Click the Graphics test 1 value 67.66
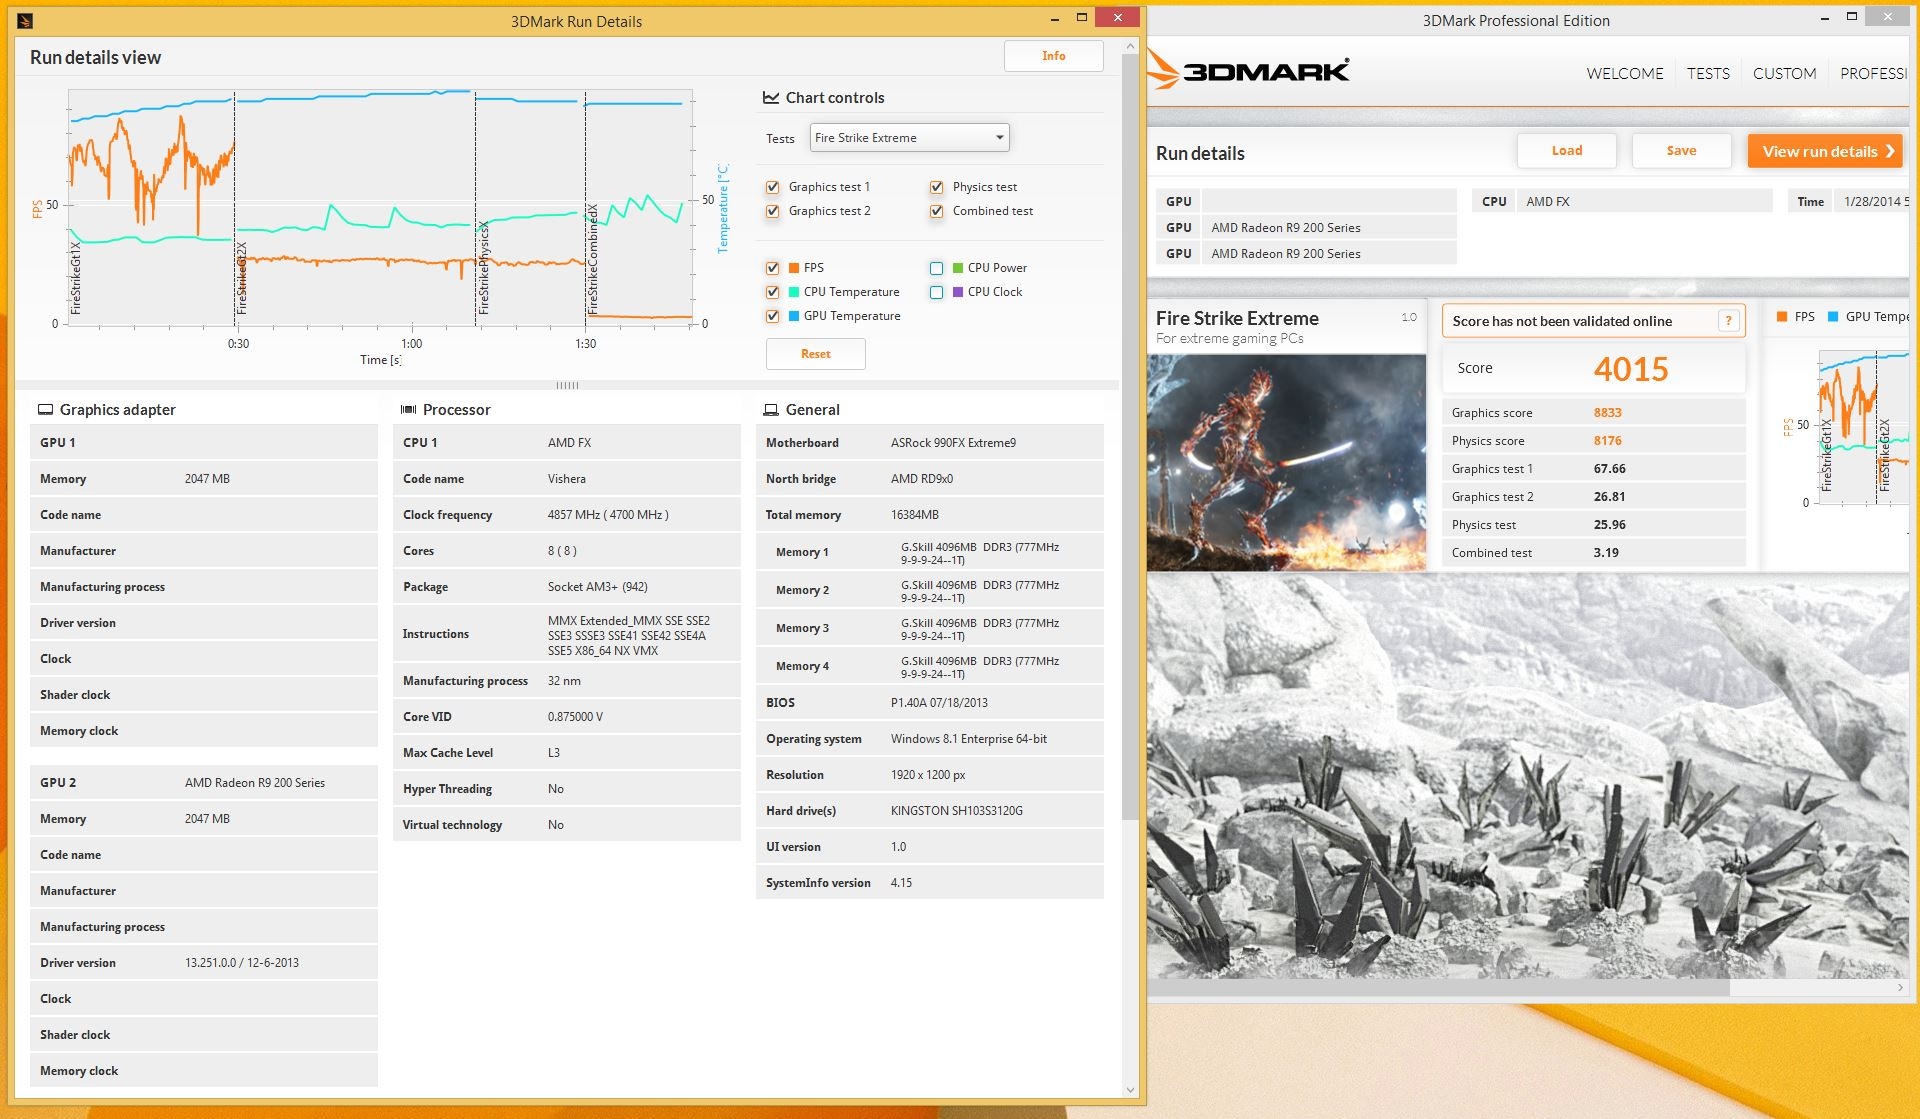The height and width of the screenshot is (1119, 1920). 1610,469
